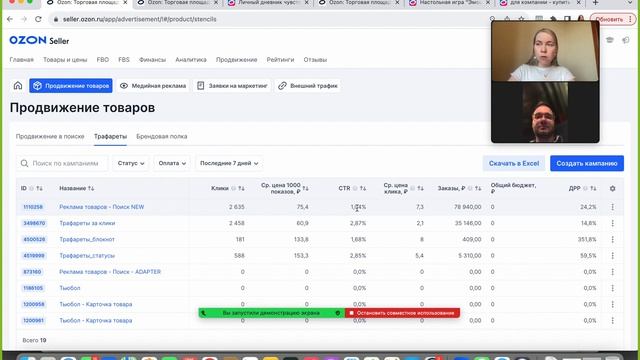Open Последние 7 дней period dropdown

point(229,163)
